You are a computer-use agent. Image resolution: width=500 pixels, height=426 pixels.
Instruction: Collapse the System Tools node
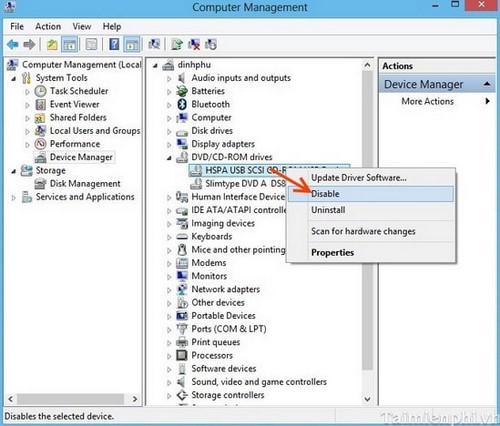click(14, 79)
